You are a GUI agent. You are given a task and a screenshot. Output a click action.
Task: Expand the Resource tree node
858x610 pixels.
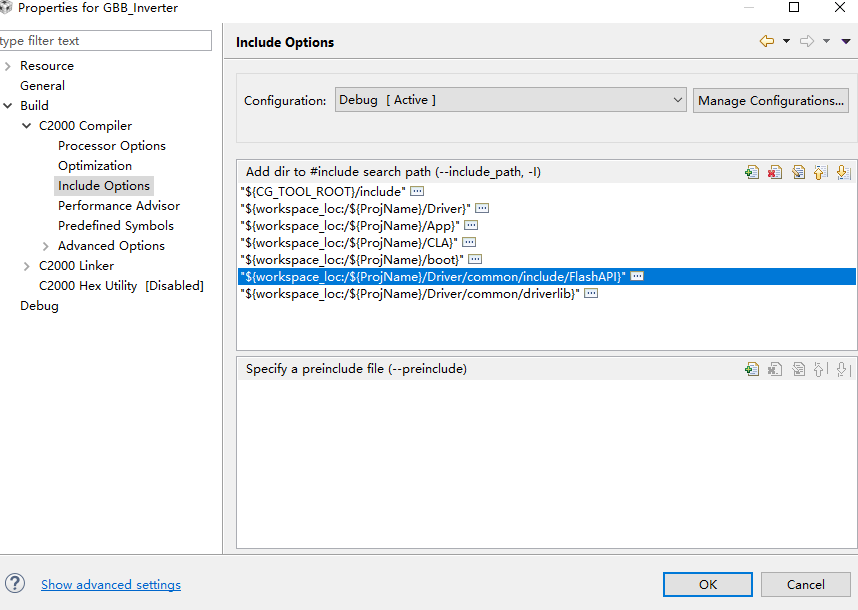(8, 66)
